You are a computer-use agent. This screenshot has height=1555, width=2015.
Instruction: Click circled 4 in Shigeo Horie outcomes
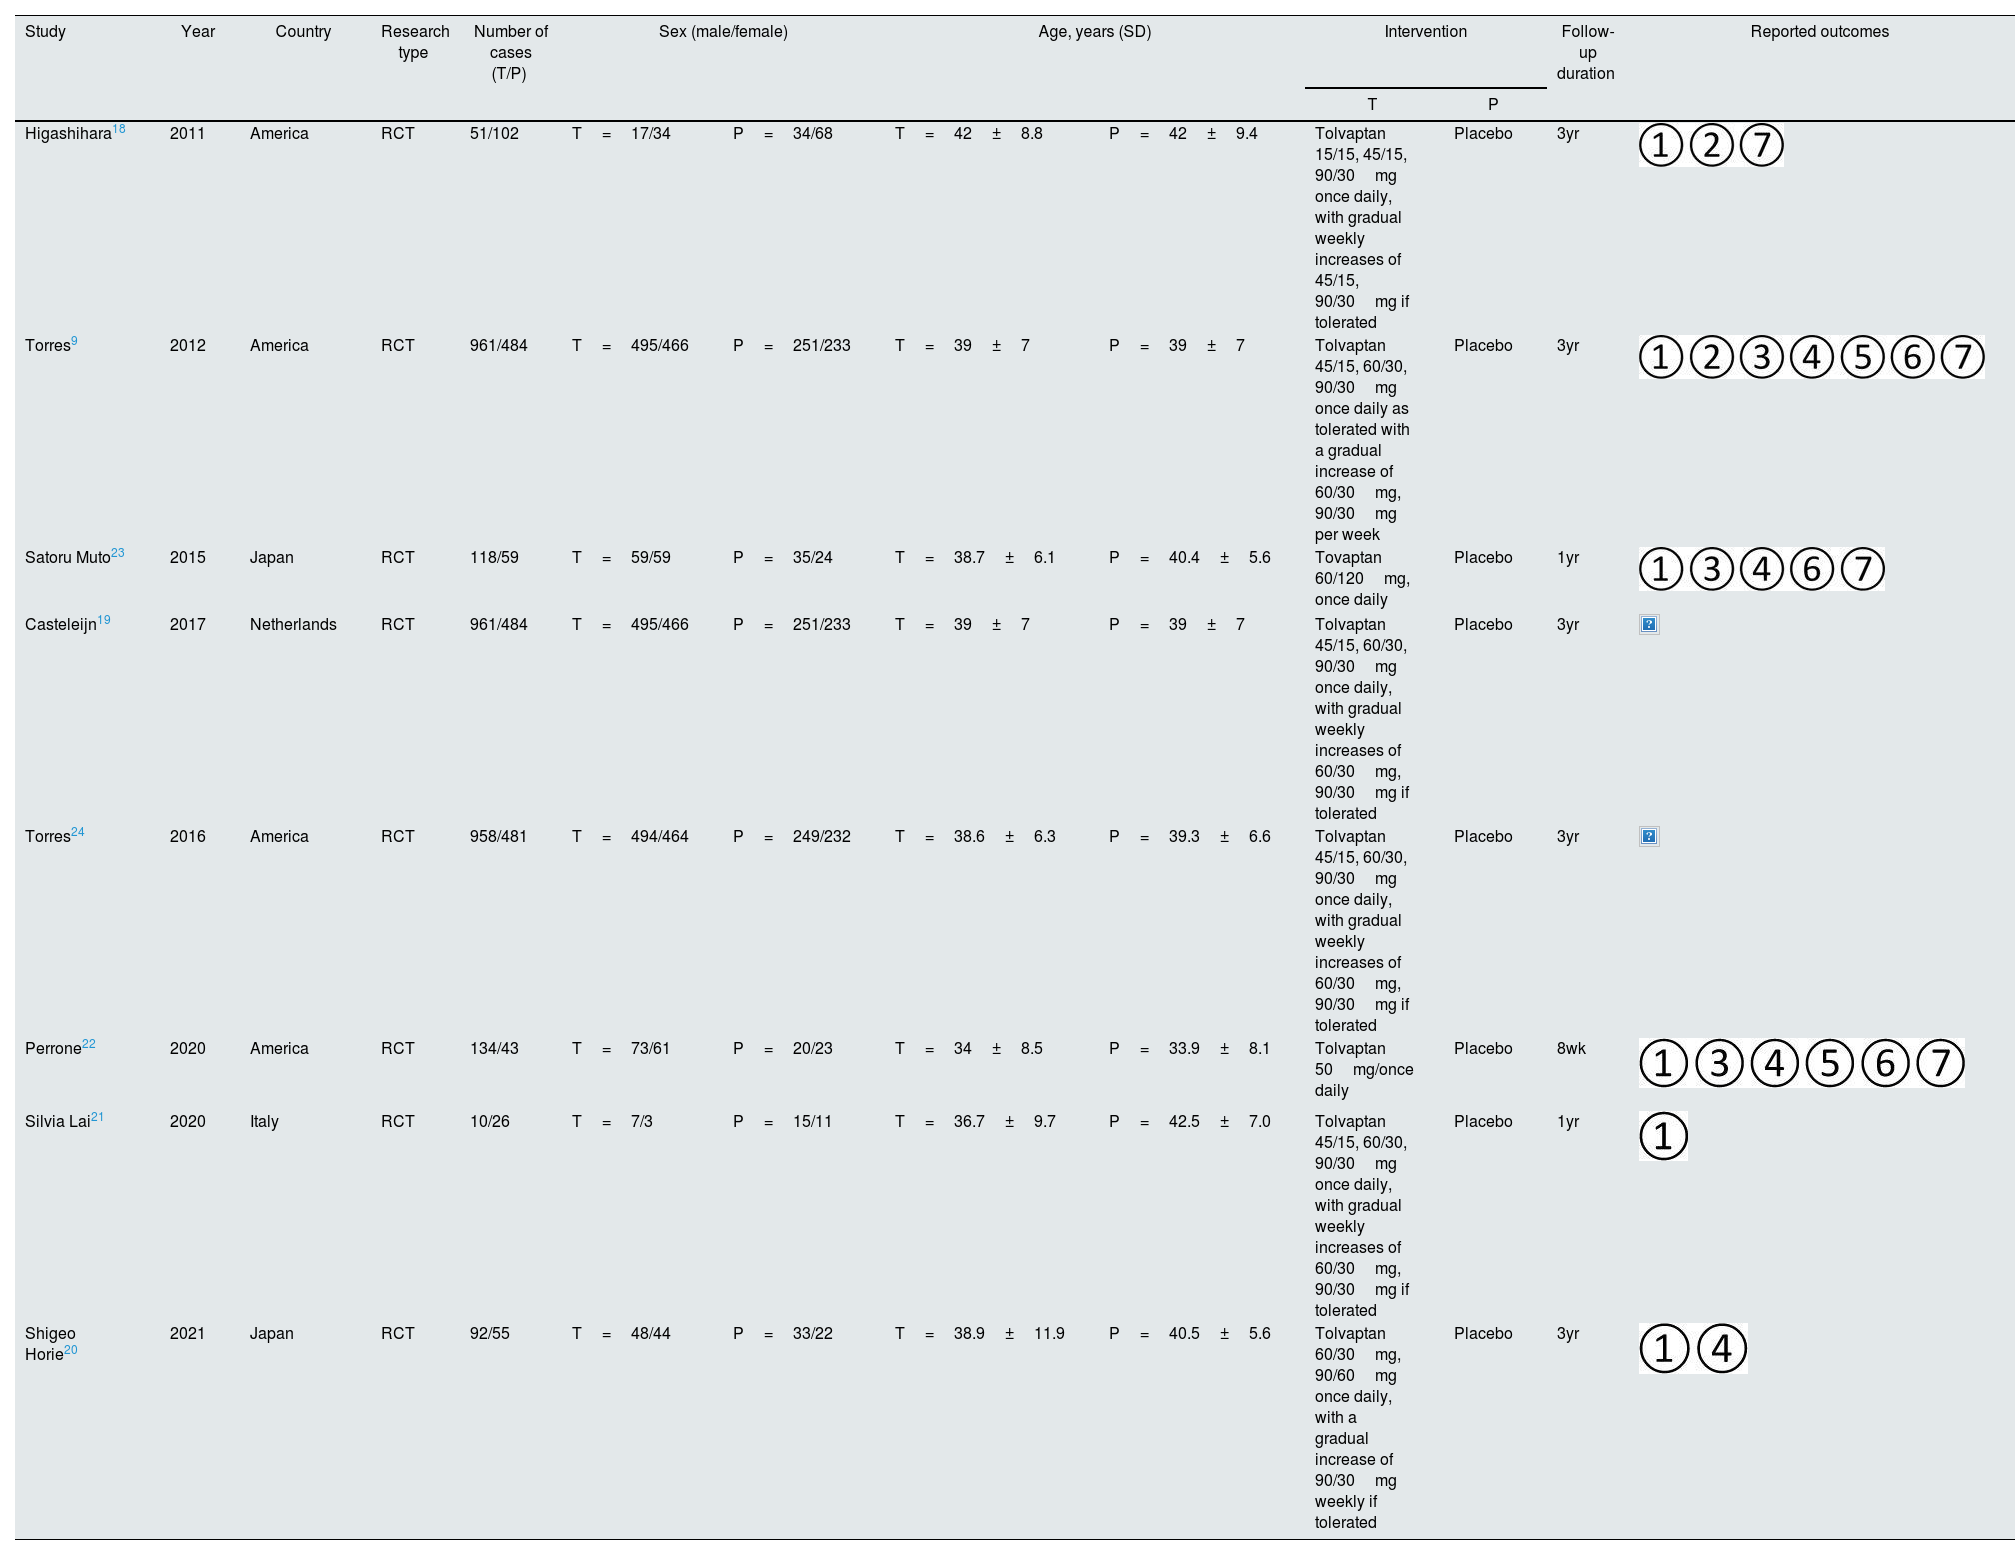pyautogui.click(x=1721, y=1348)
